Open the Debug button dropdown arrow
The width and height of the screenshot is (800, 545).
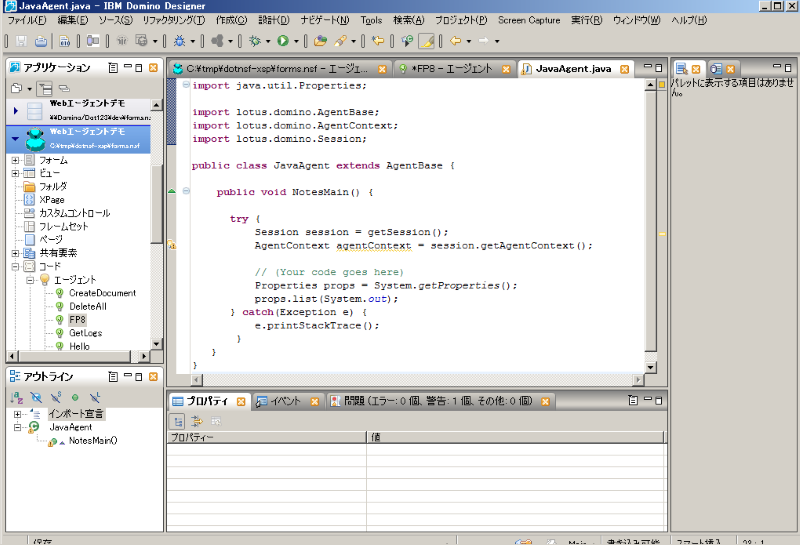[192, 41]
